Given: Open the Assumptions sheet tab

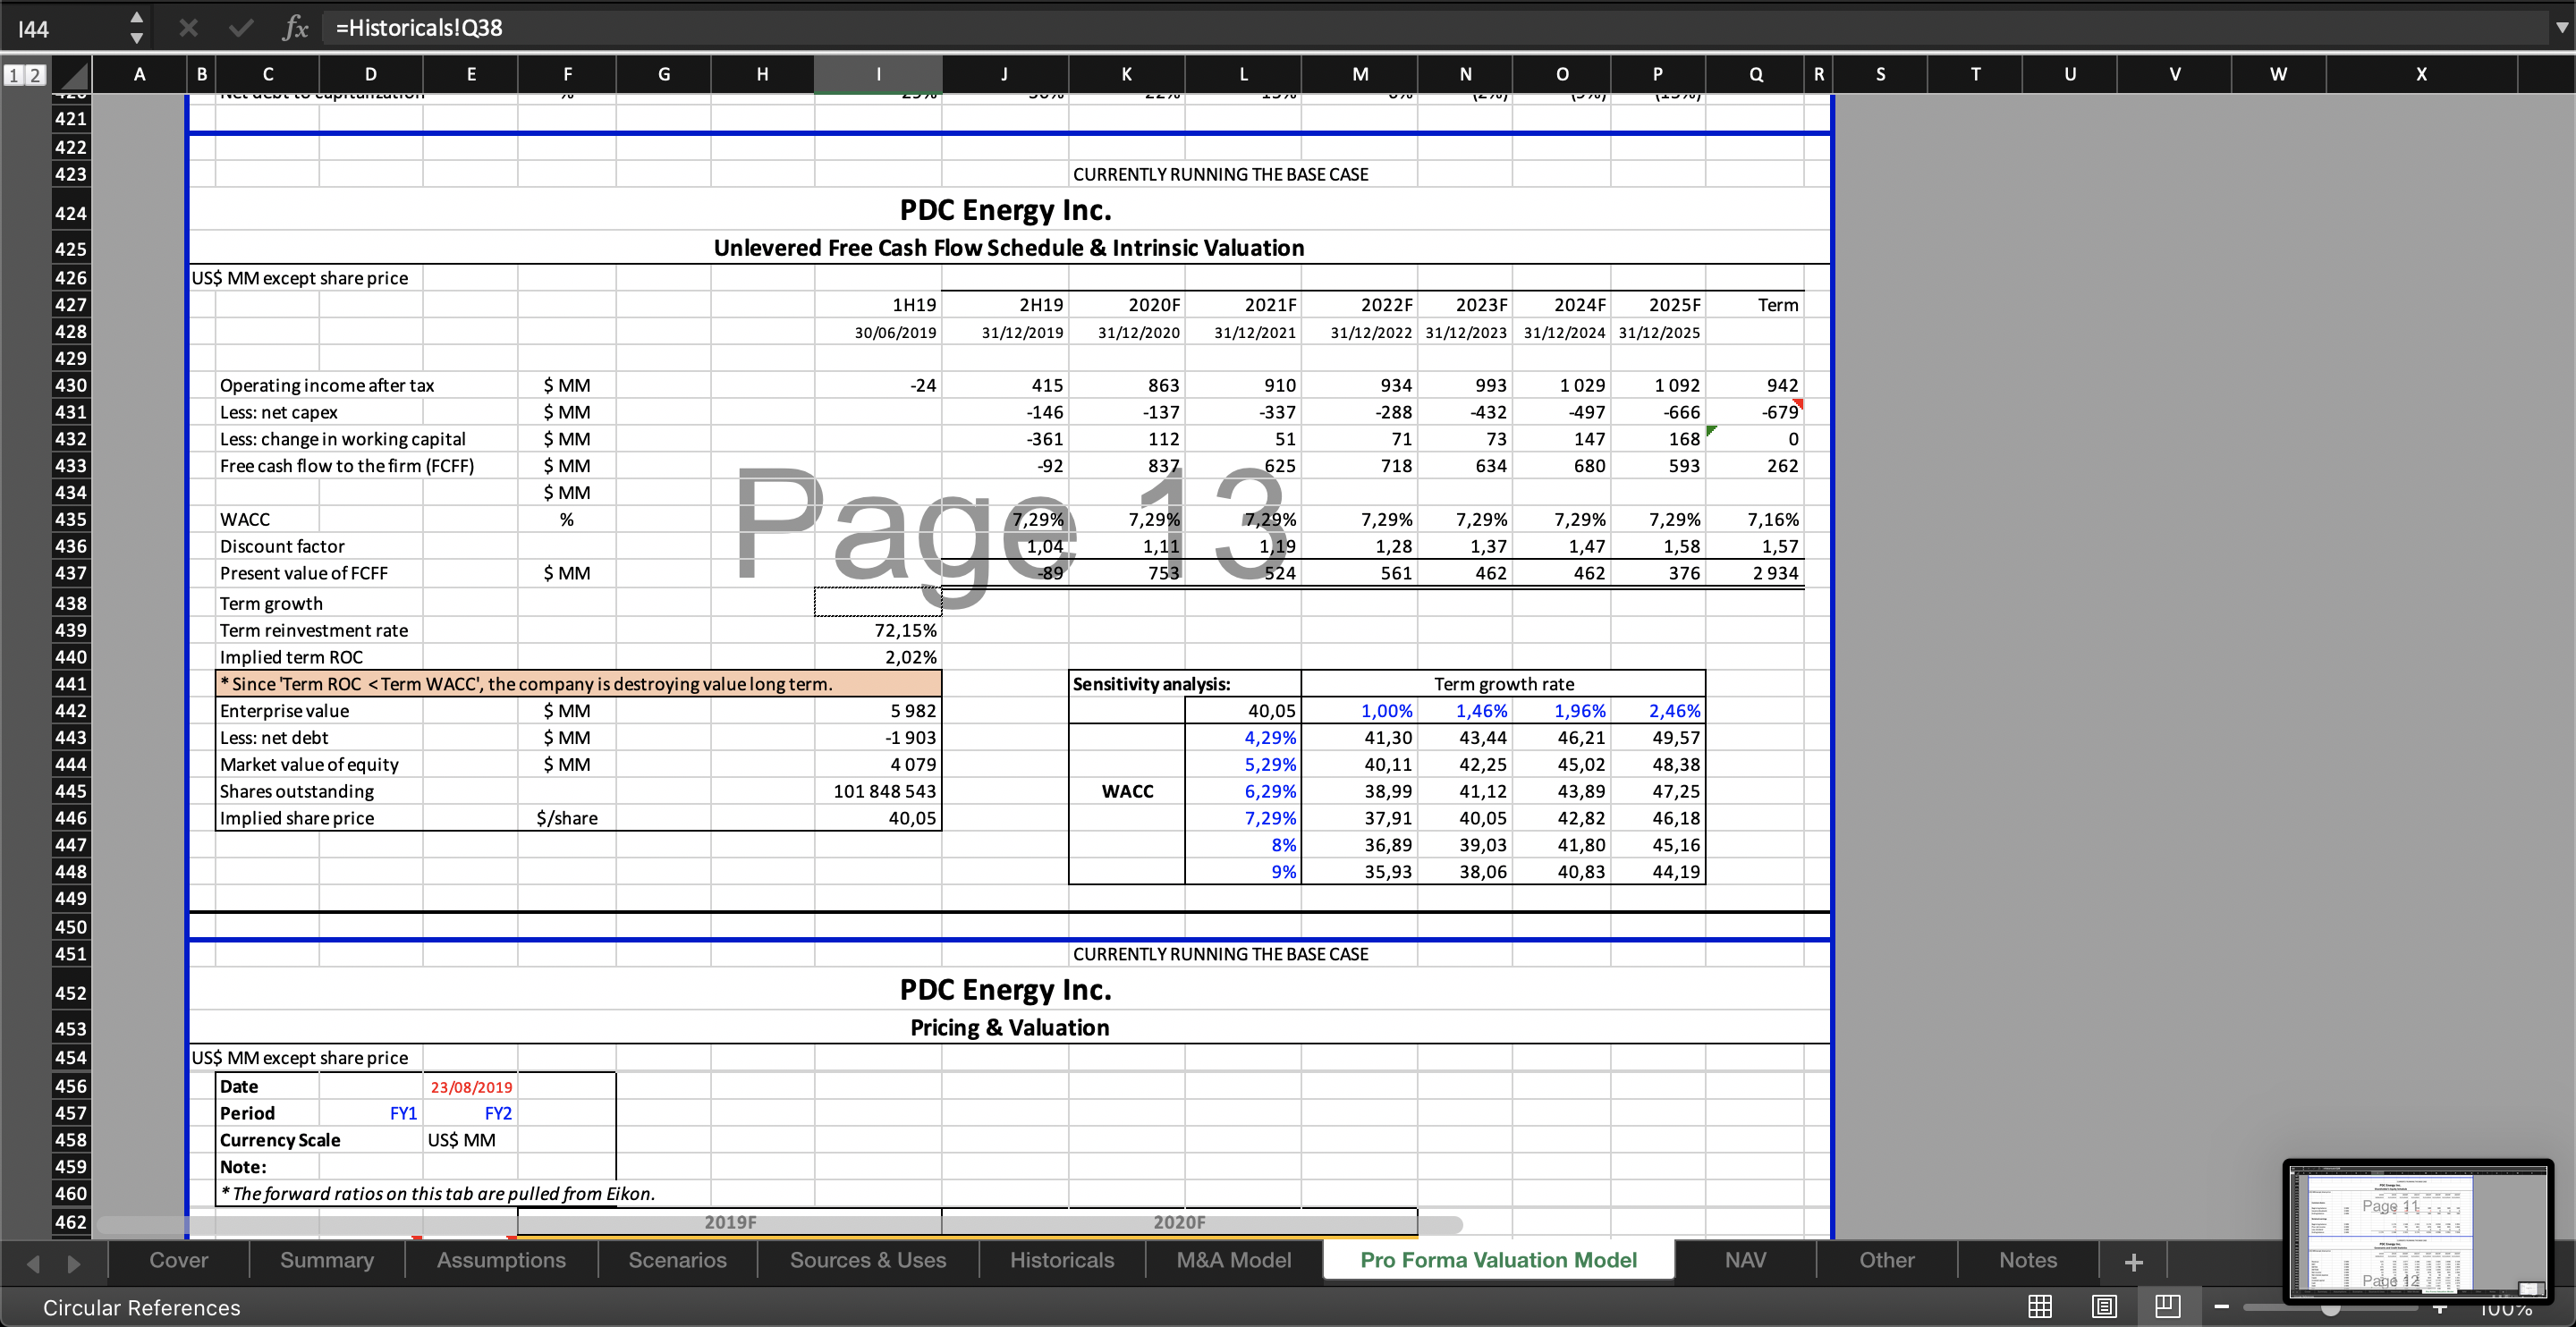Looking at the screenshot, I should click(x=501, y=1260).
